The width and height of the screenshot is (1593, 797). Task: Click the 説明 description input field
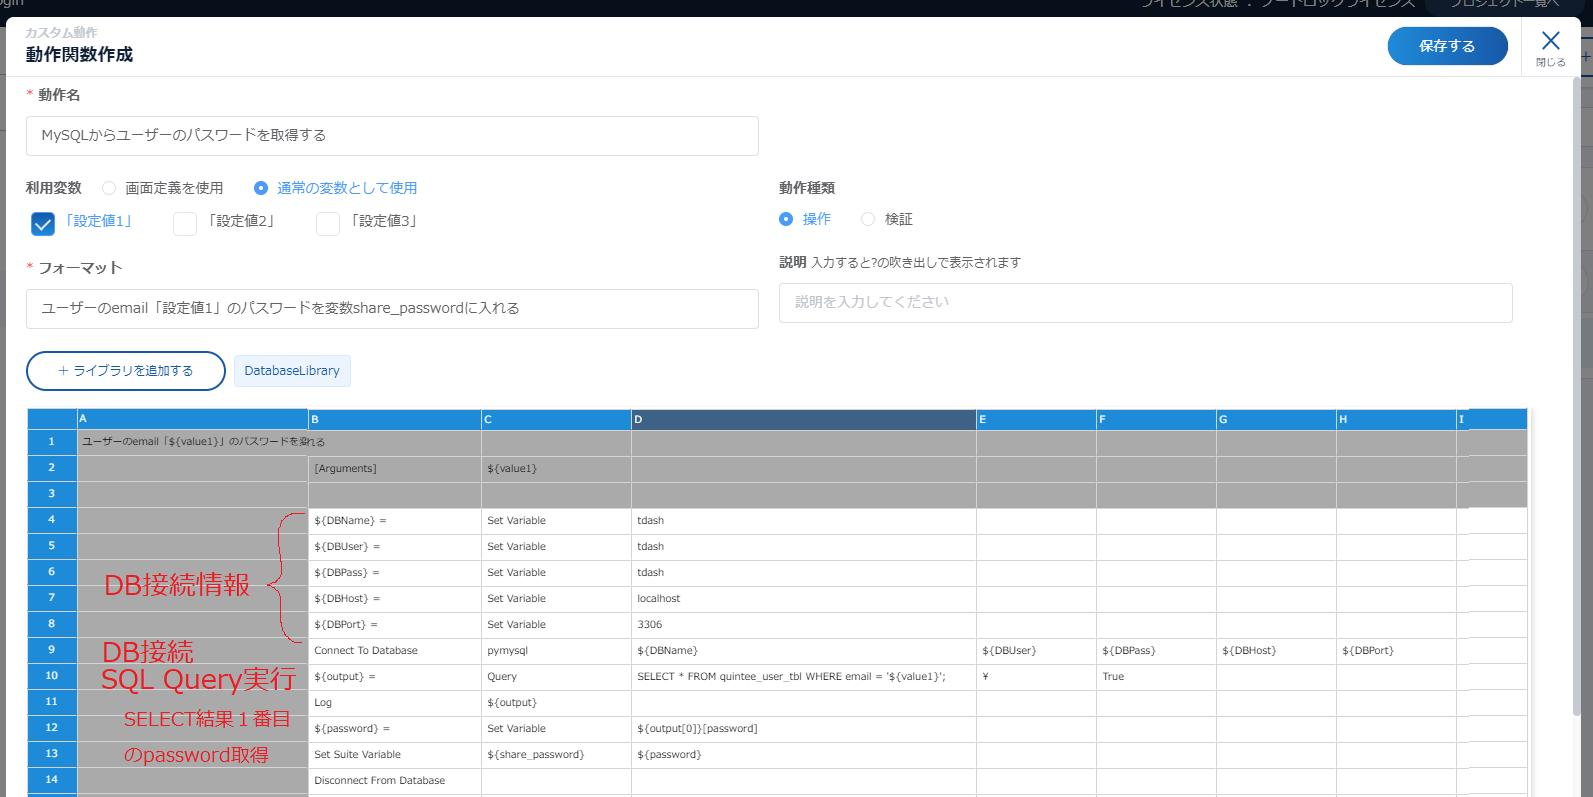point(1145,303)
